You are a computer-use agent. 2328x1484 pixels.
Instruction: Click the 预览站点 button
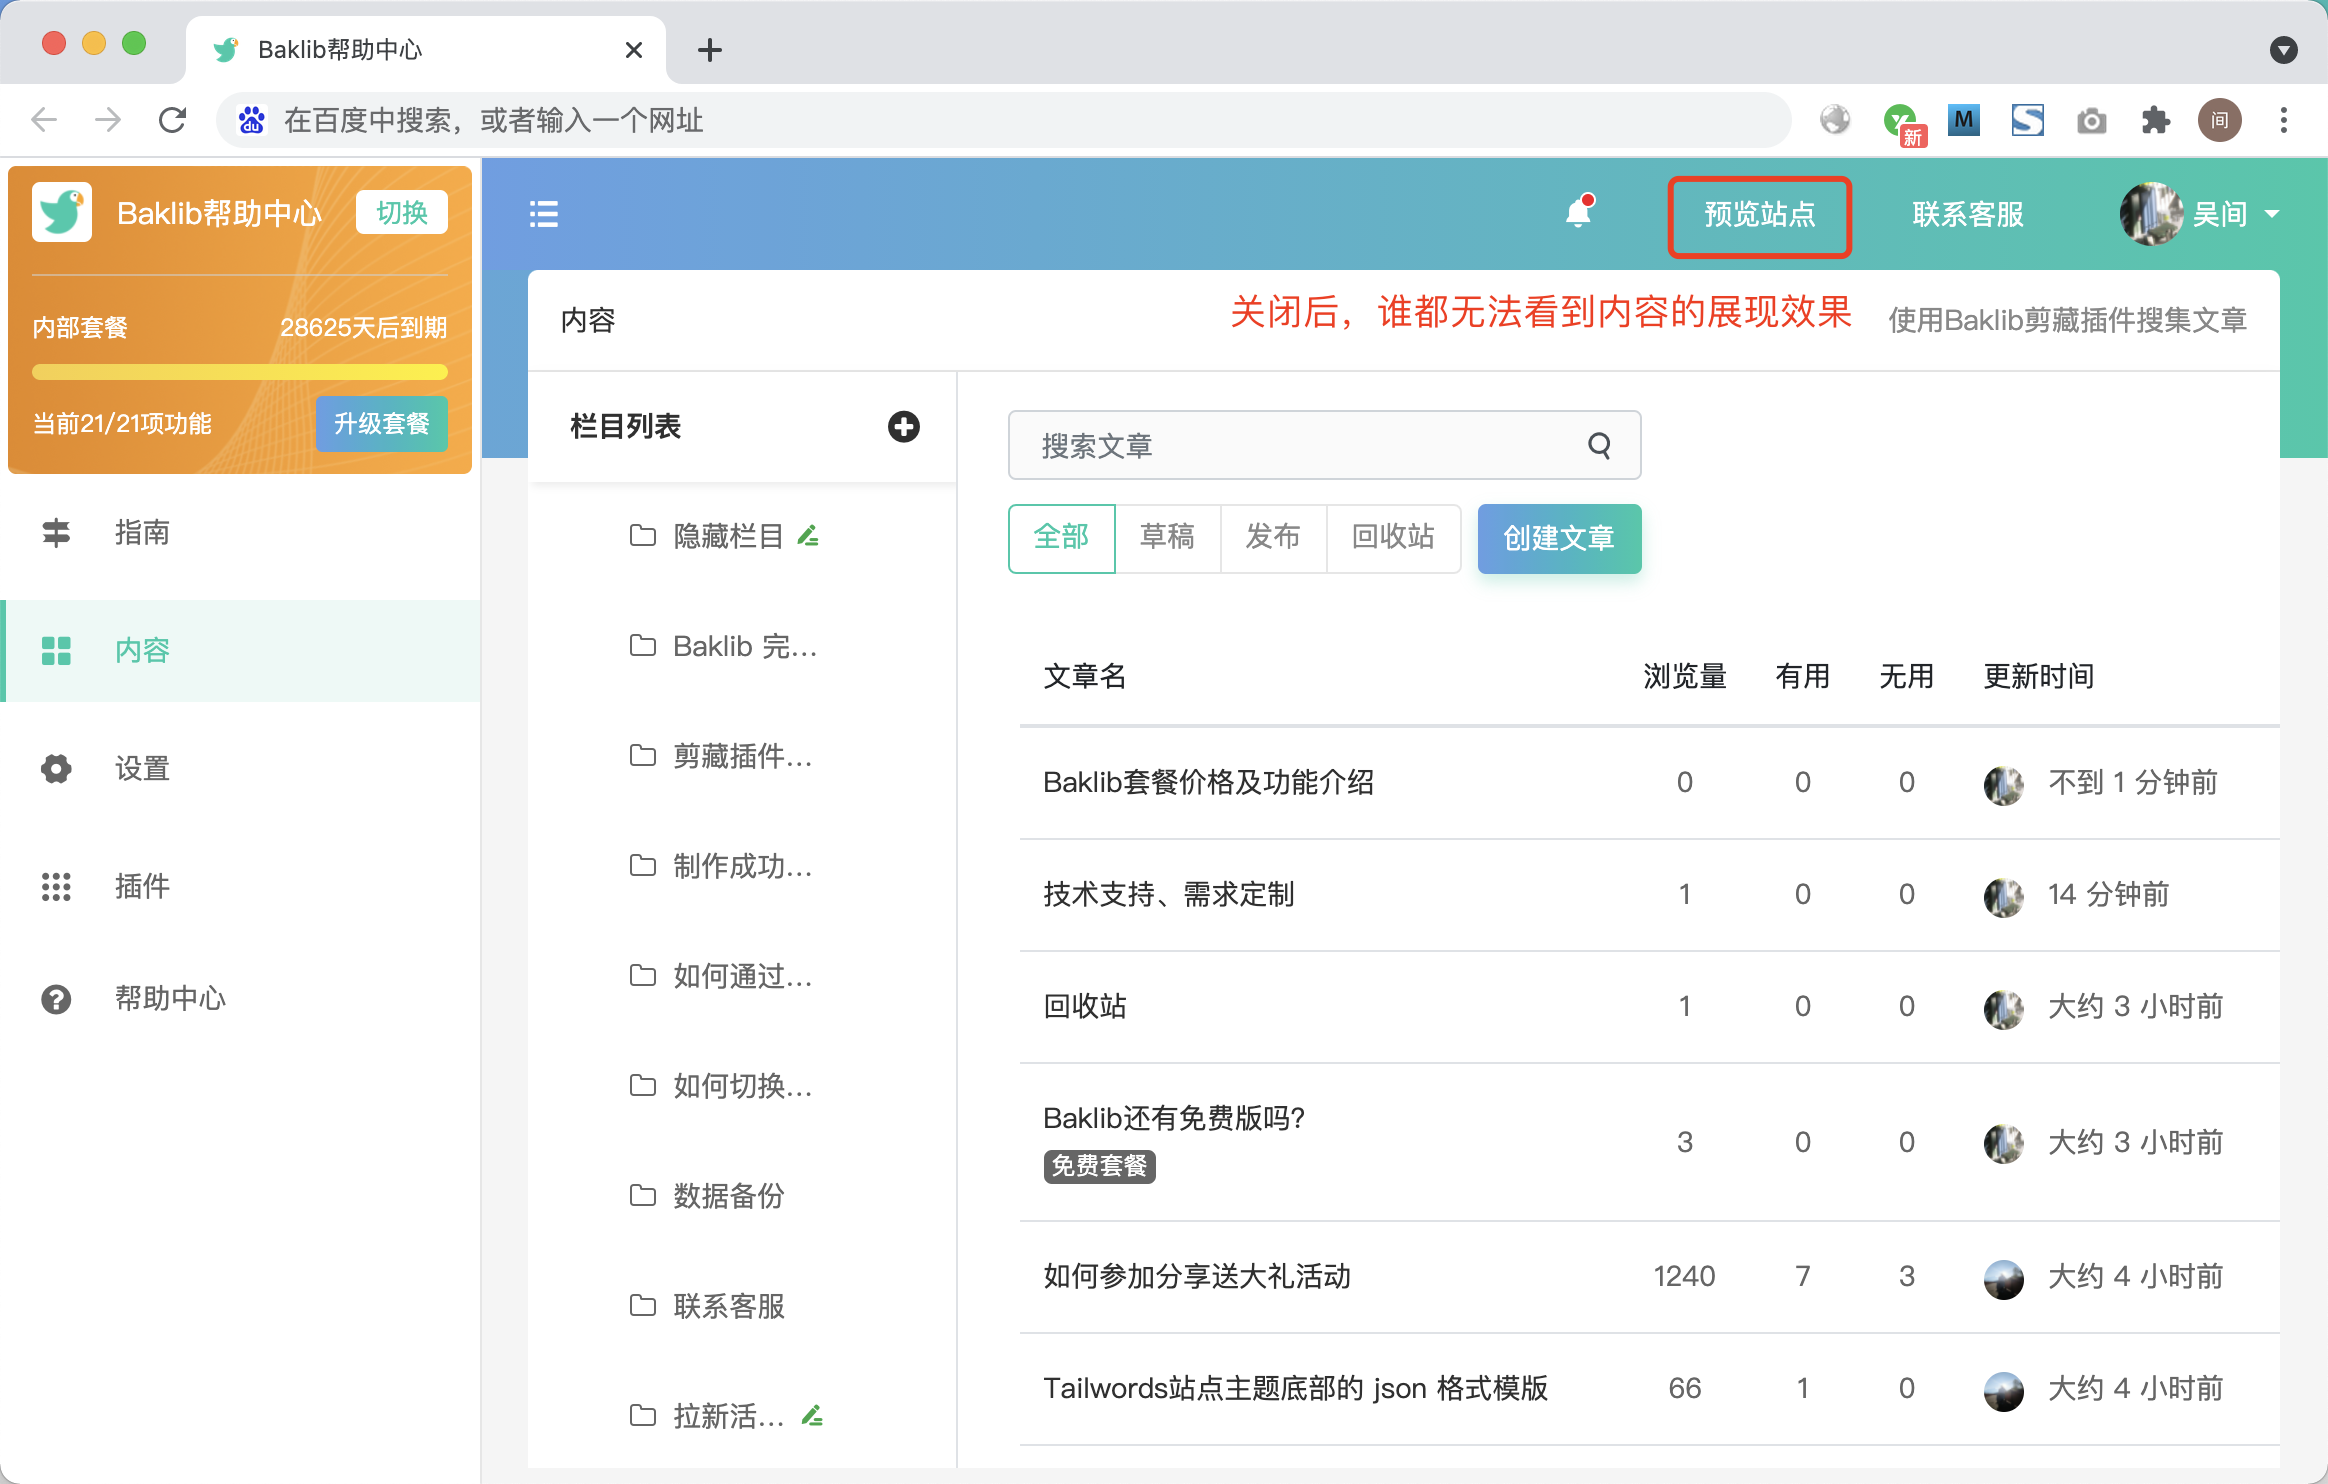tap(1760, 216)
